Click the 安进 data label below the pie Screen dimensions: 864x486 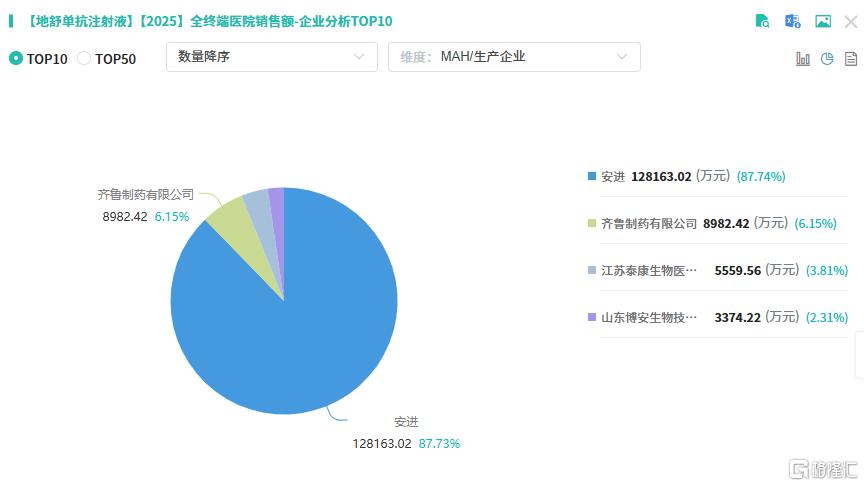(x=406, y=422)
